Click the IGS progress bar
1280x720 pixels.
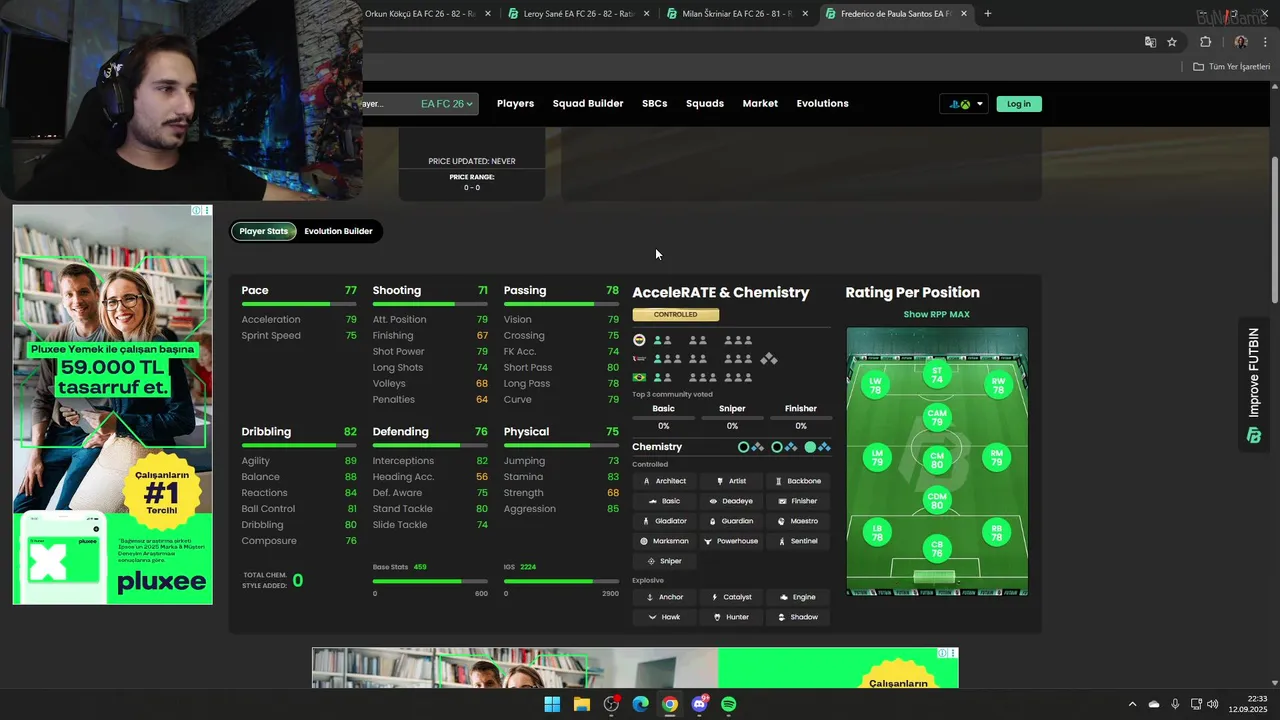[561, 581]
